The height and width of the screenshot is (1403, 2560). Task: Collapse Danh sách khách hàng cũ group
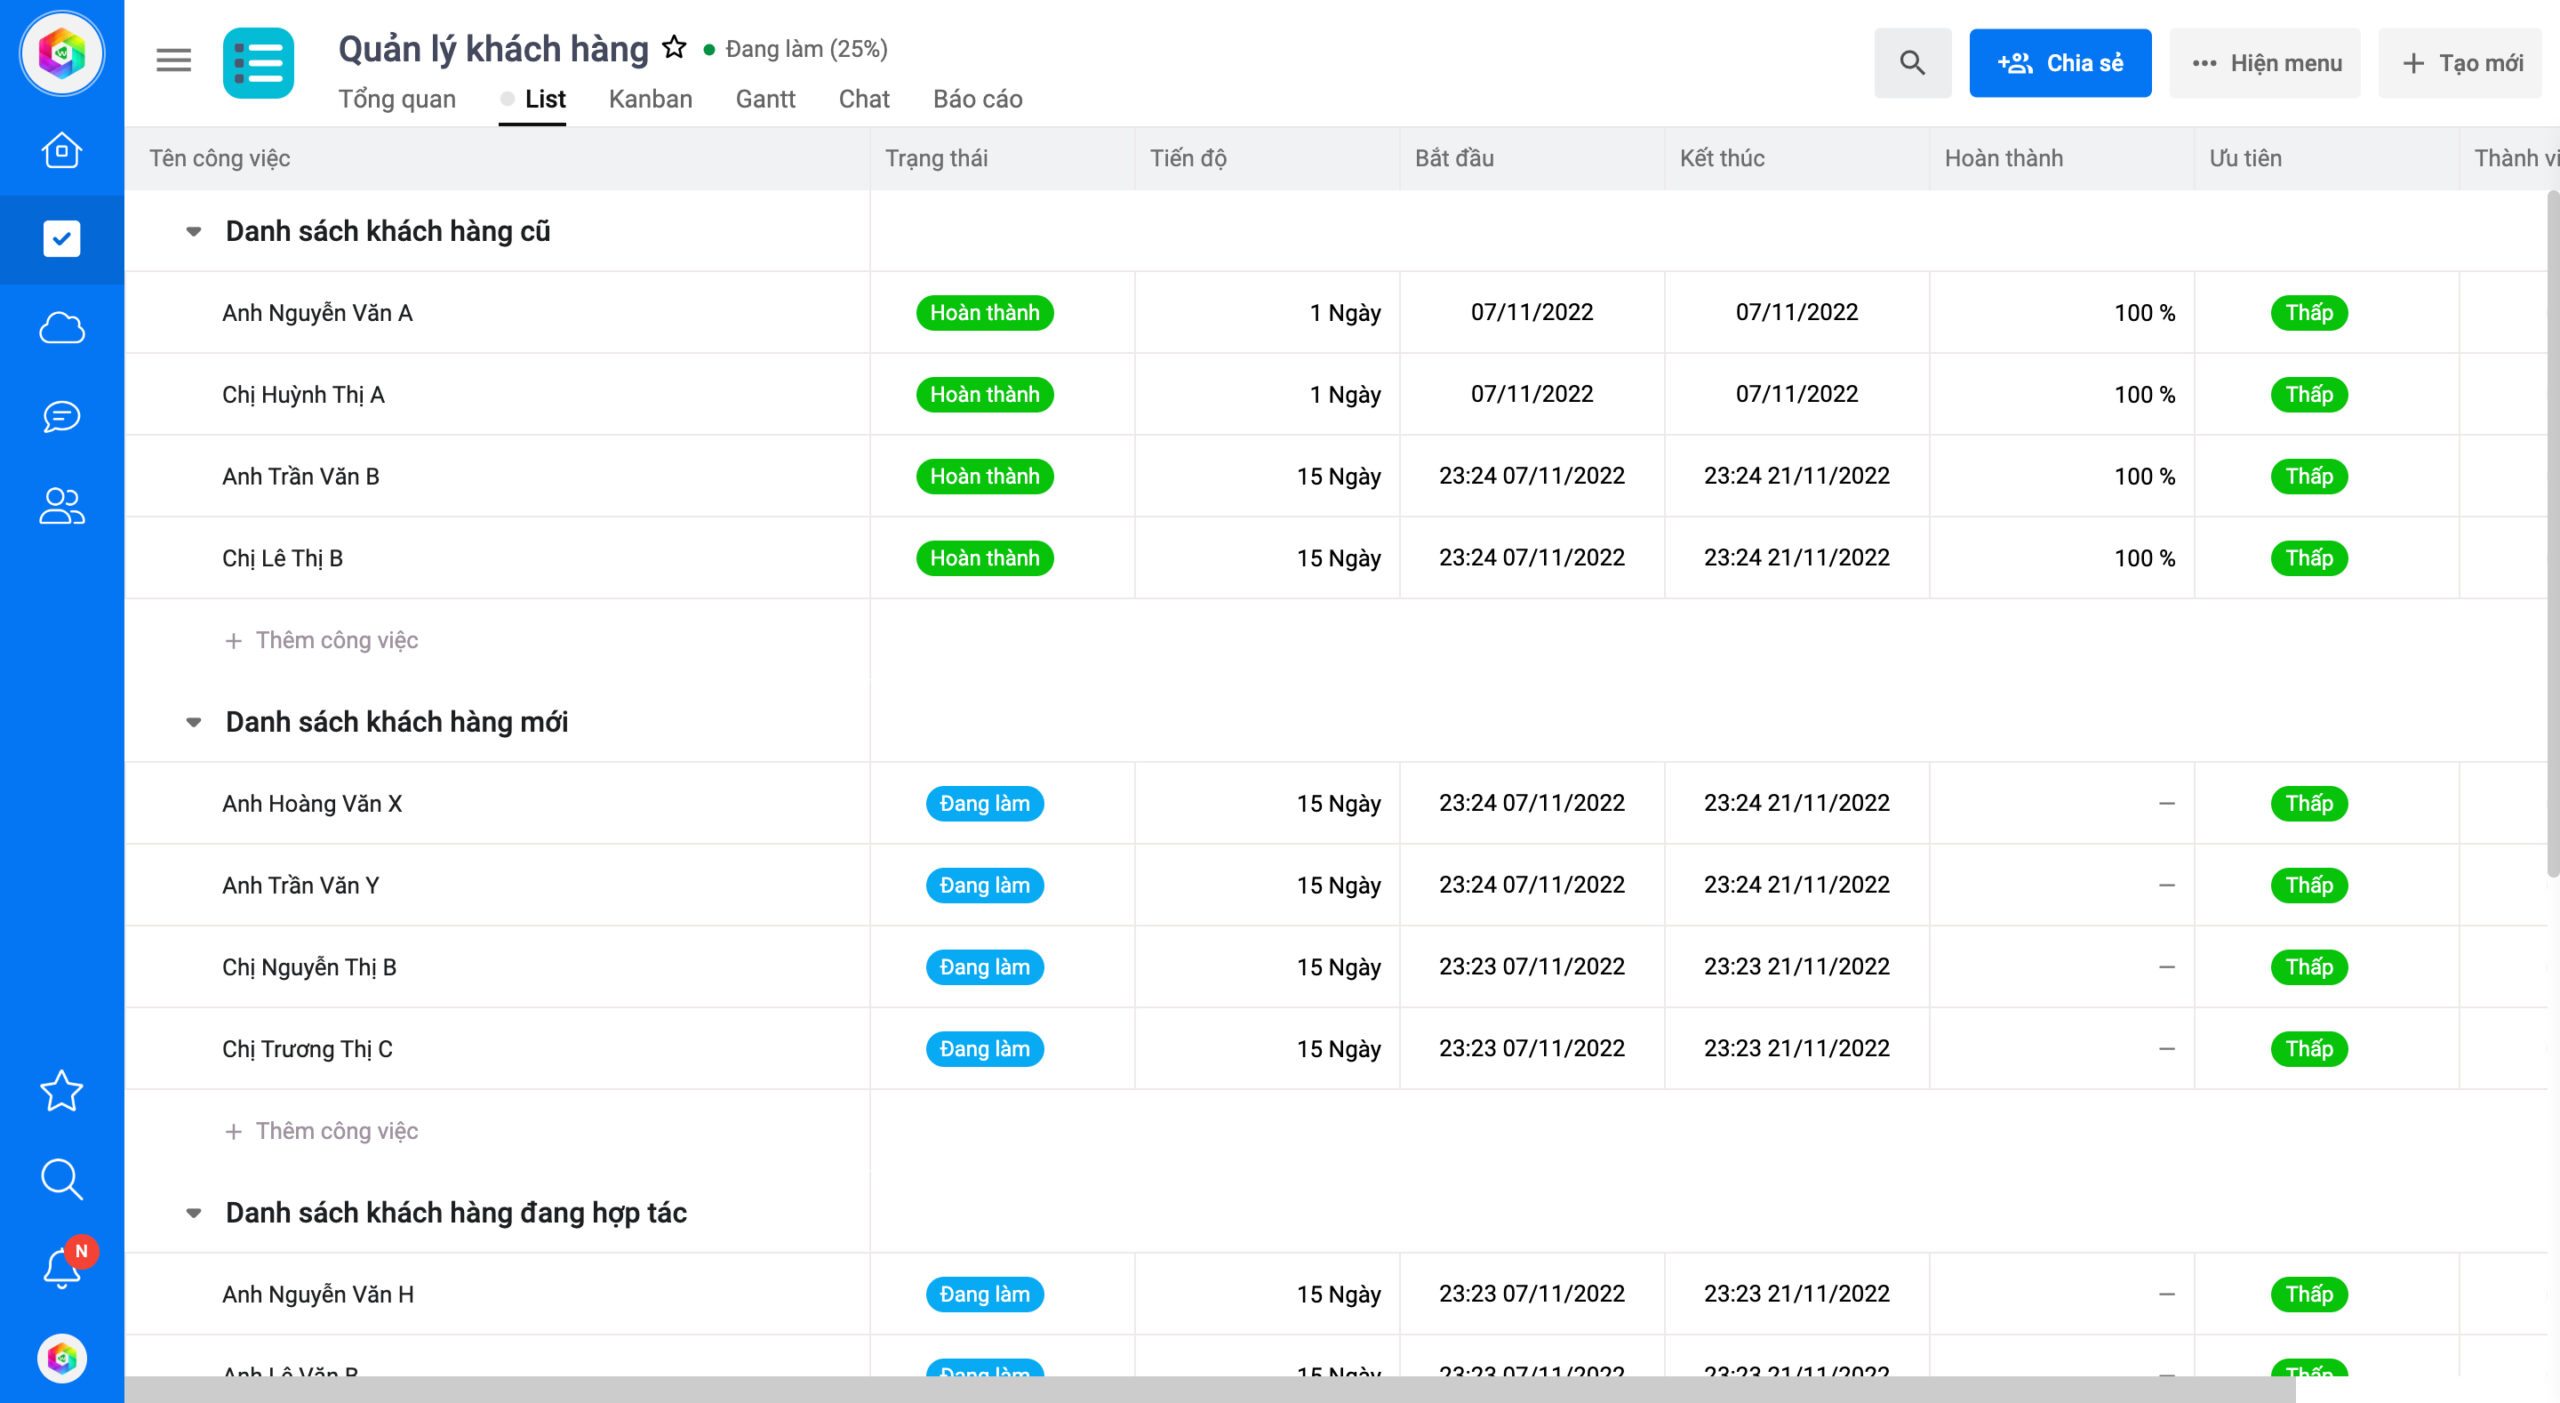(194, 231)
